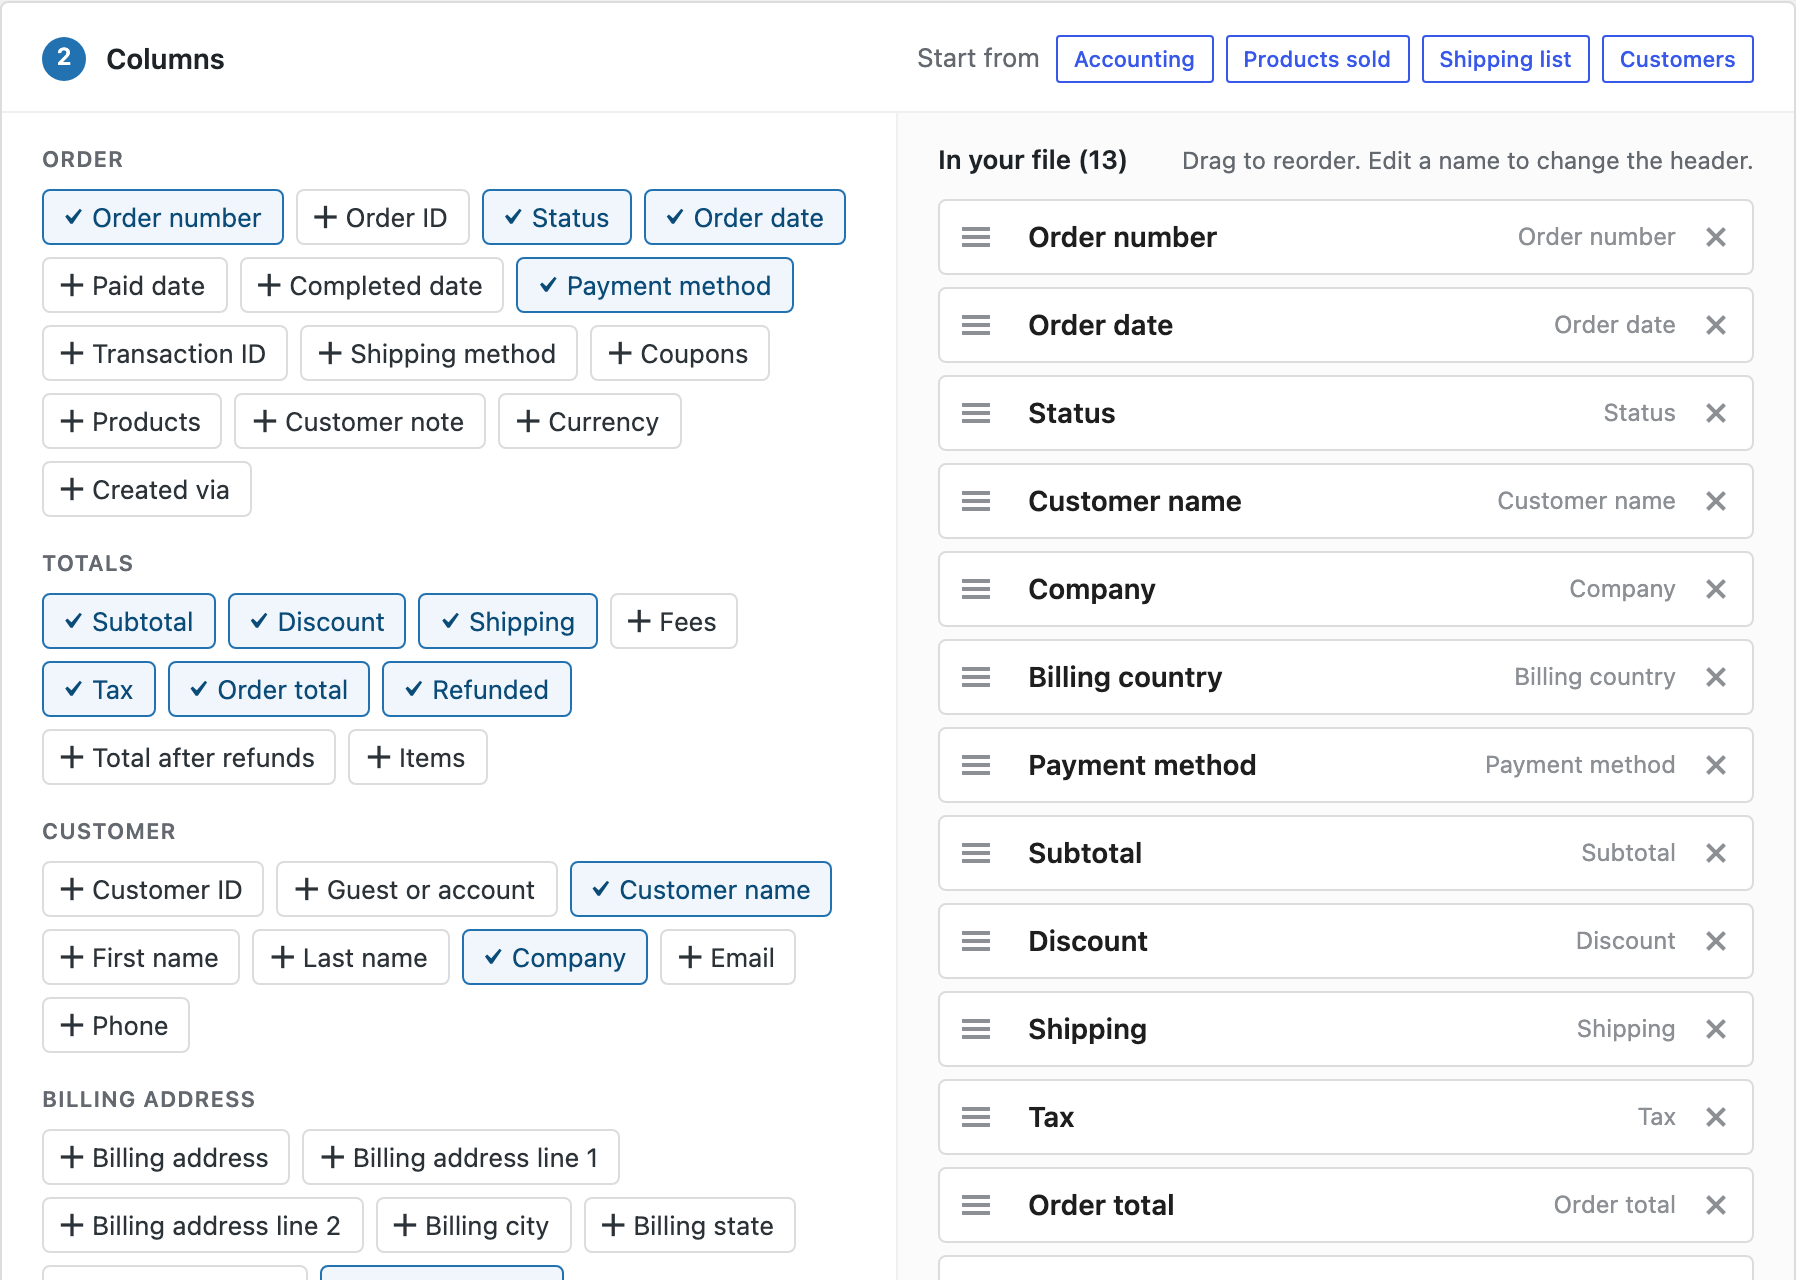This screenshot has height=1280, width=1796.
Task: Click the drag handle on the Tax row
Action: (976, 1117)
